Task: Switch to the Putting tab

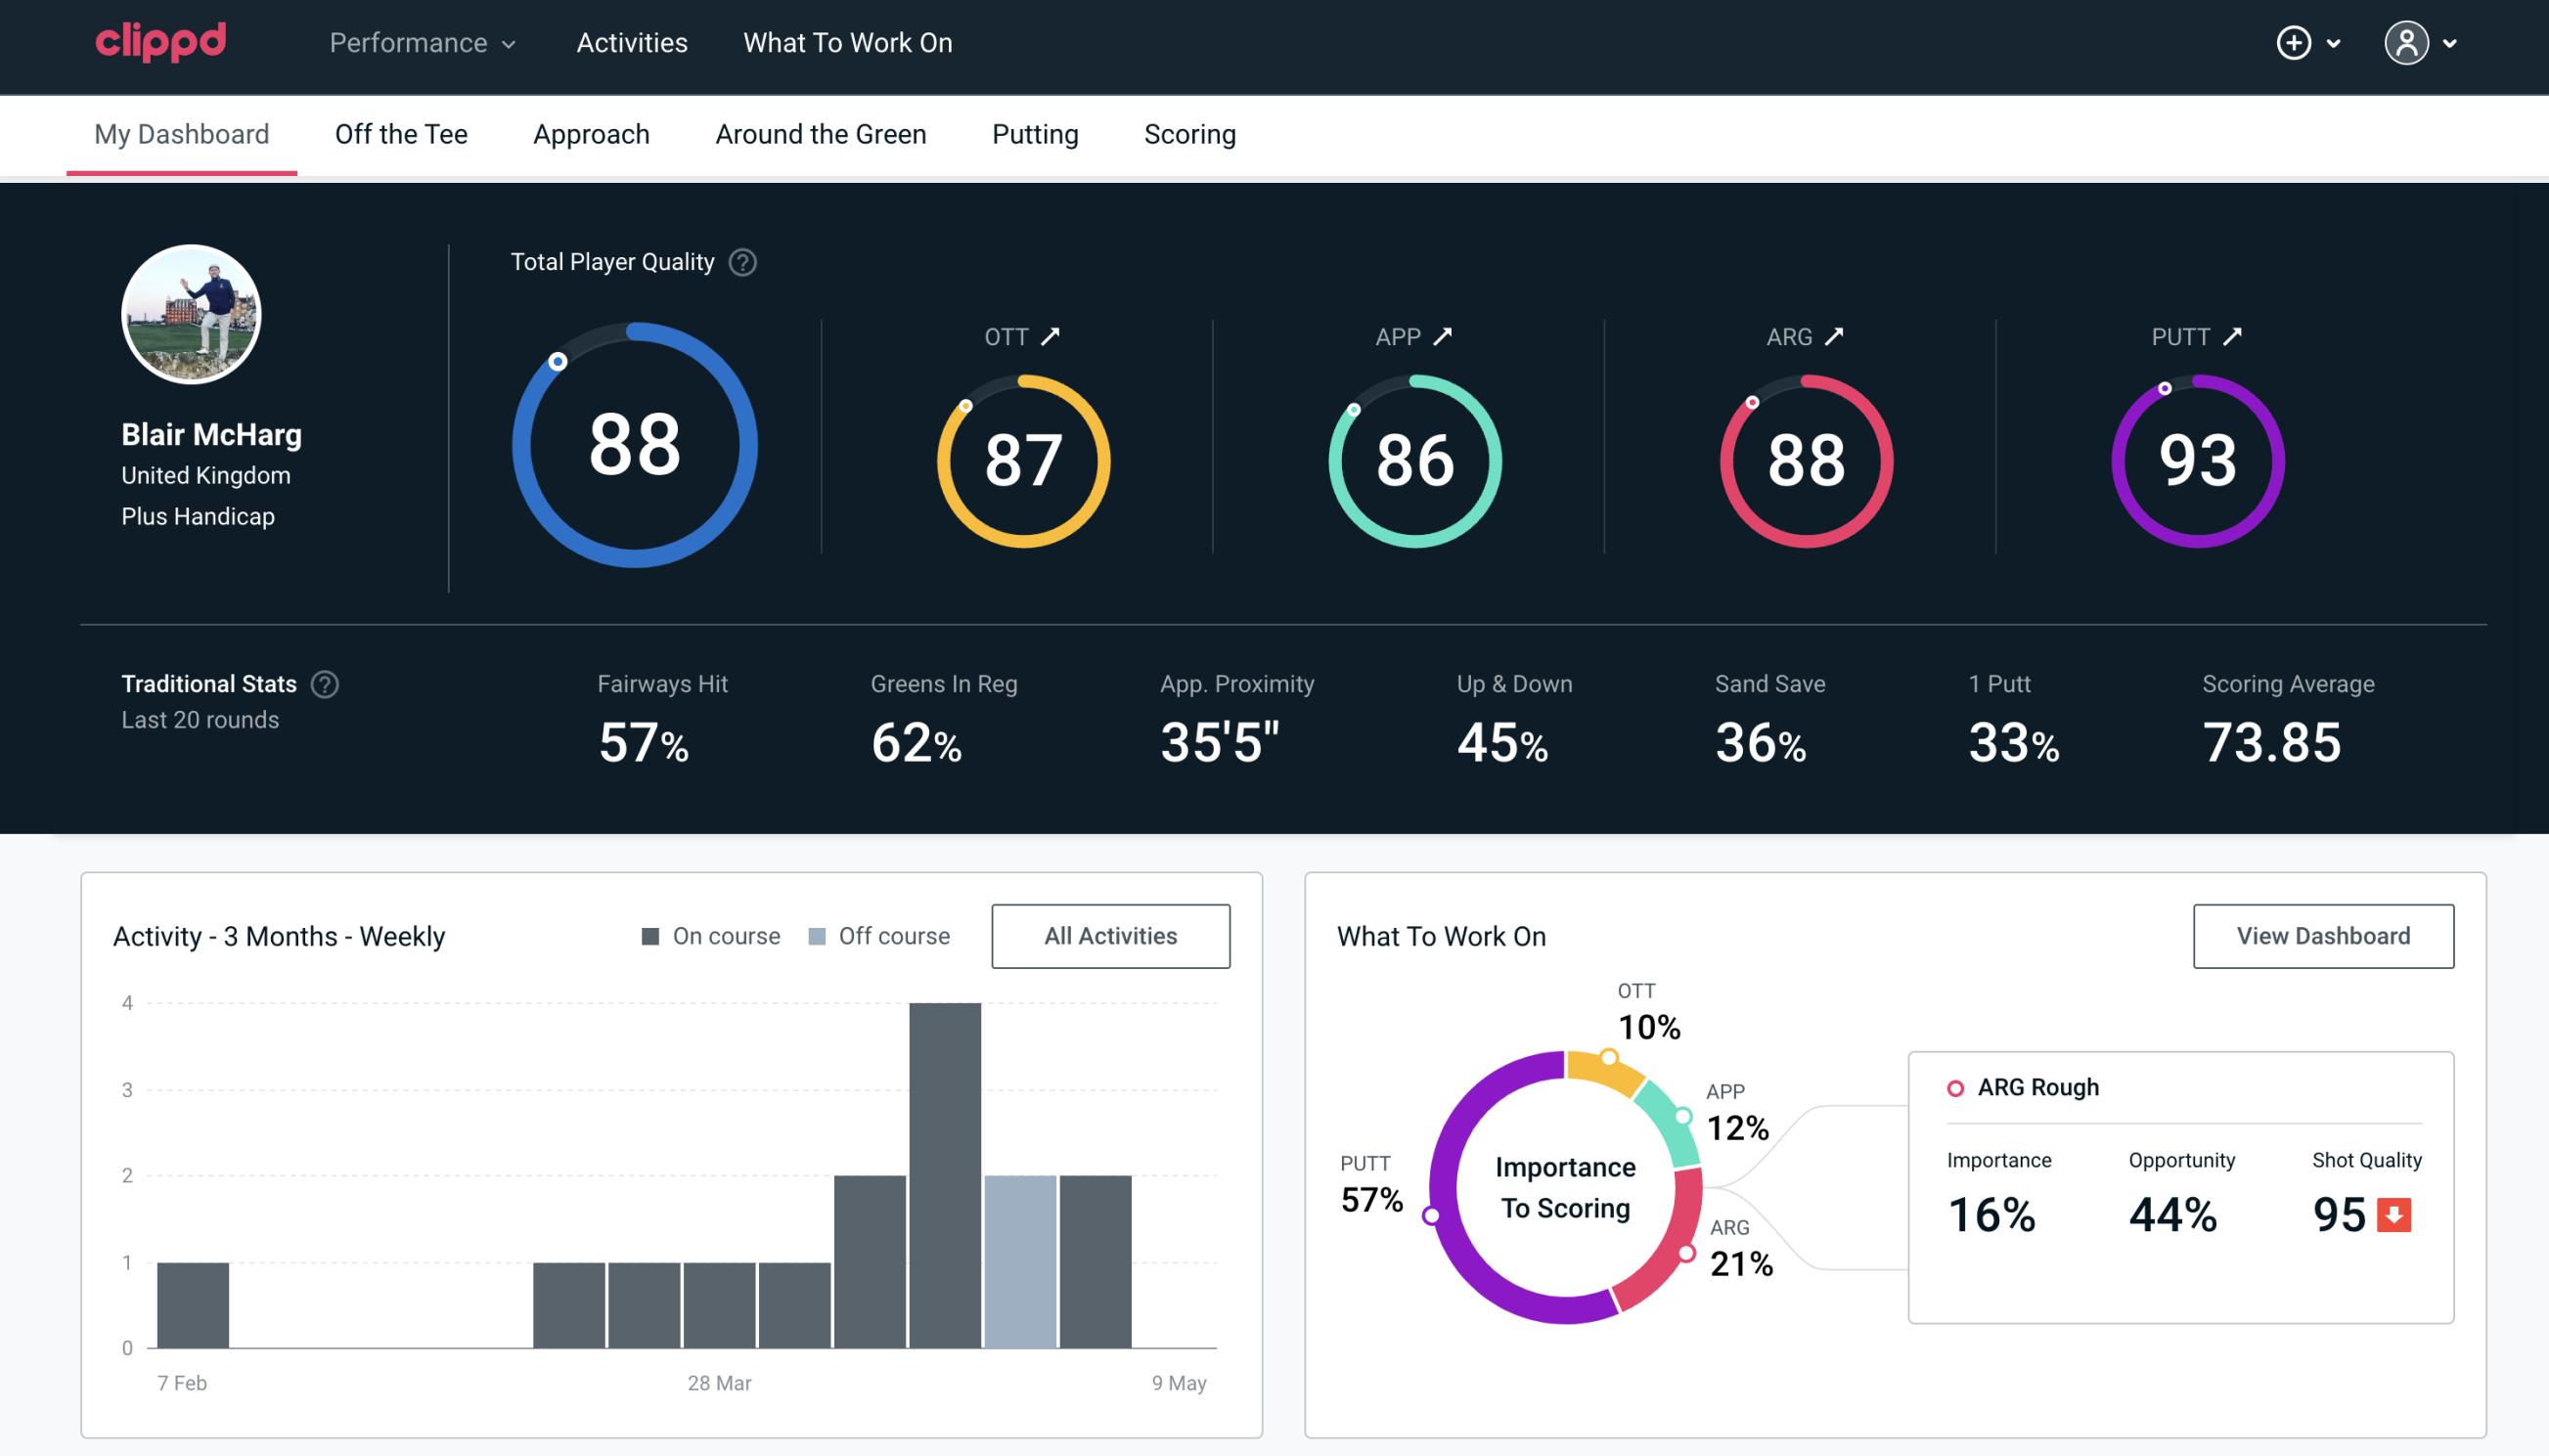Action: (1033, 133)
